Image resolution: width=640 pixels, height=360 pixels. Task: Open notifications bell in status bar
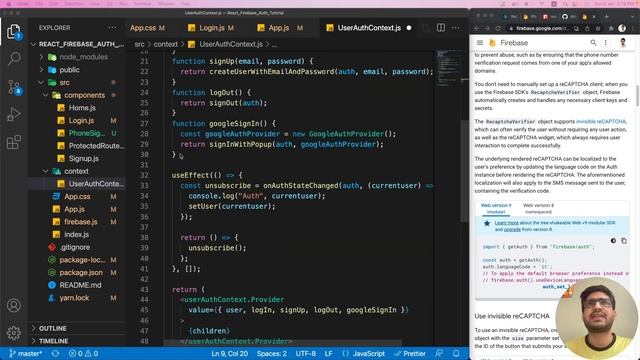coord(456,353)
